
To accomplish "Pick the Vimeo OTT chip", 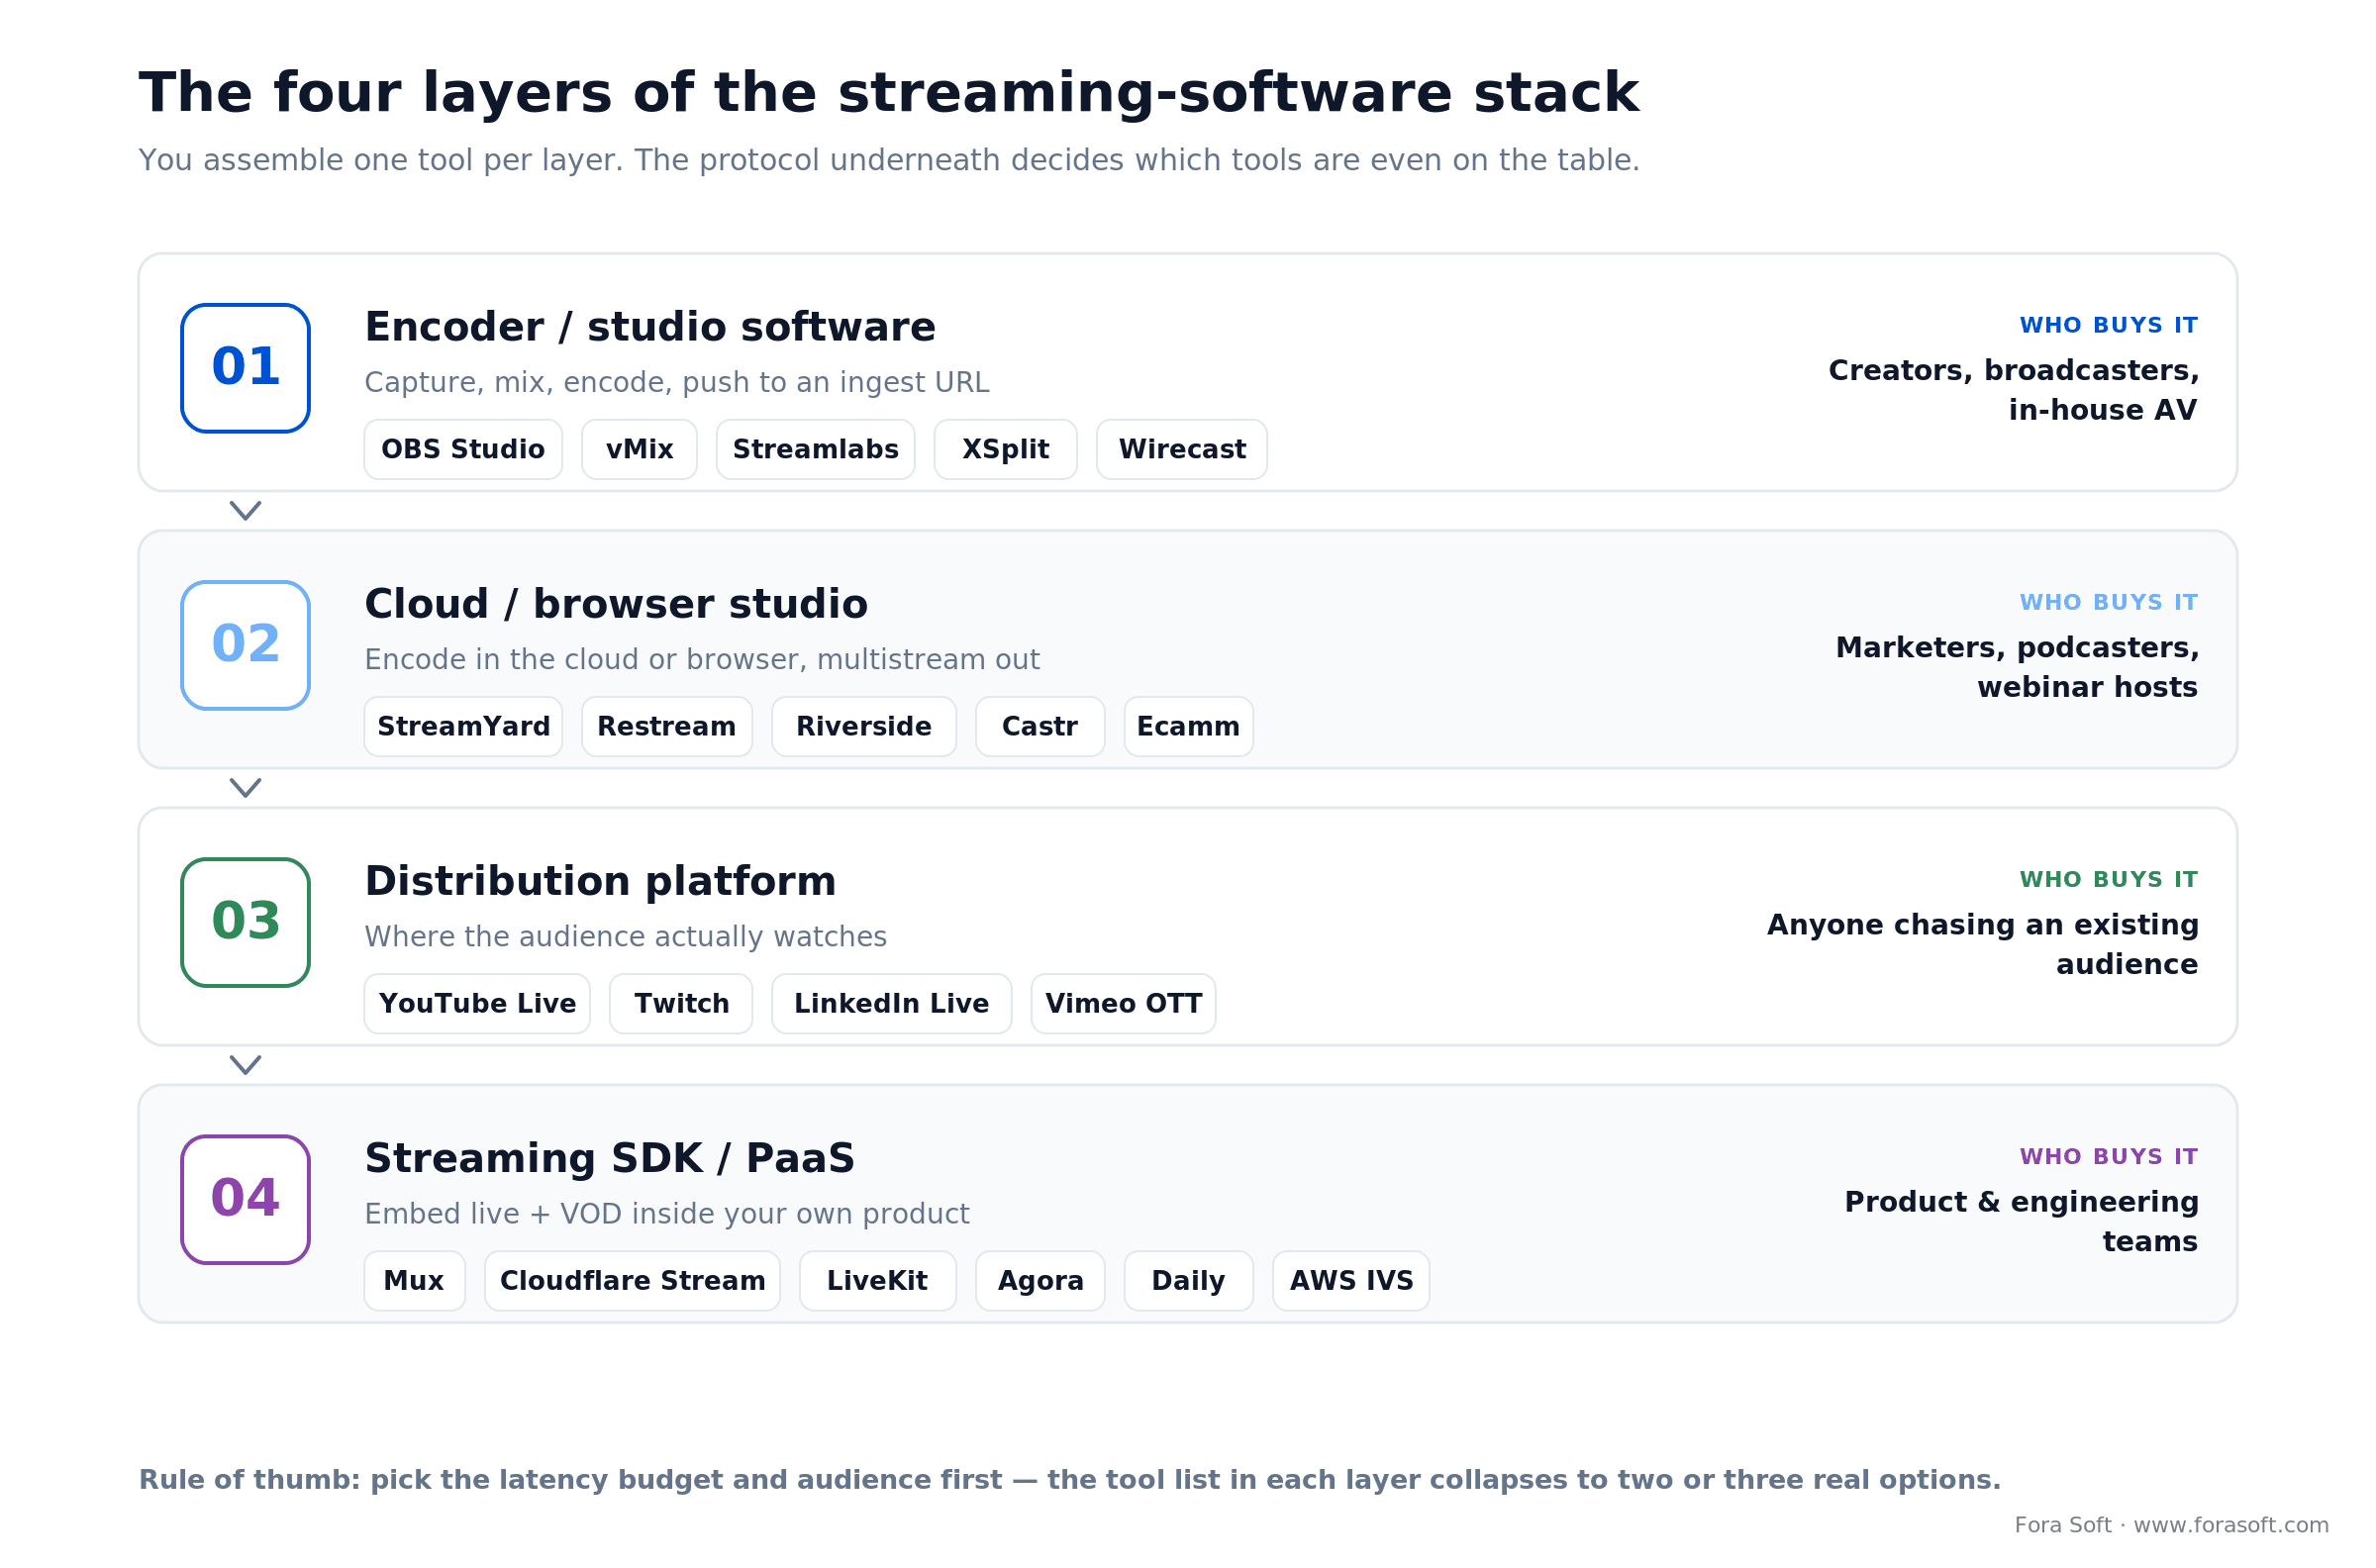I will [x=1123, y=1004].
